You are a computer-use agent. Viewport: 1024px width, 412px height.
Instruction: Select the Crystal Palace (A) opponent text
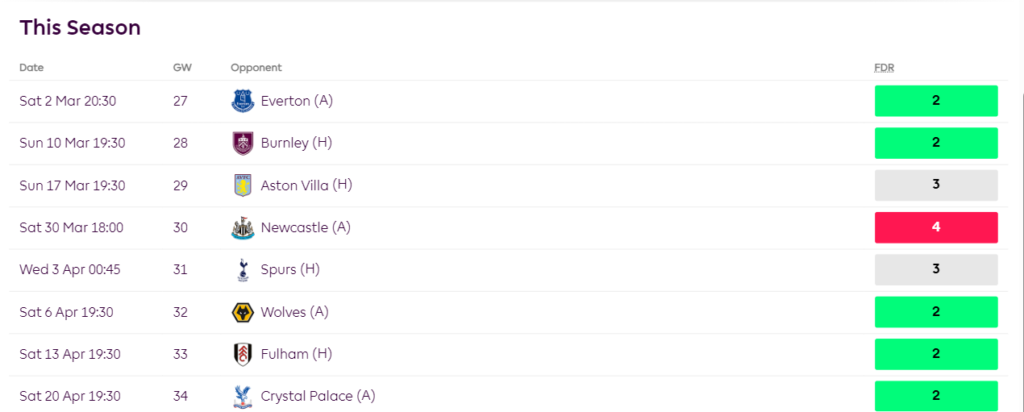318,396
